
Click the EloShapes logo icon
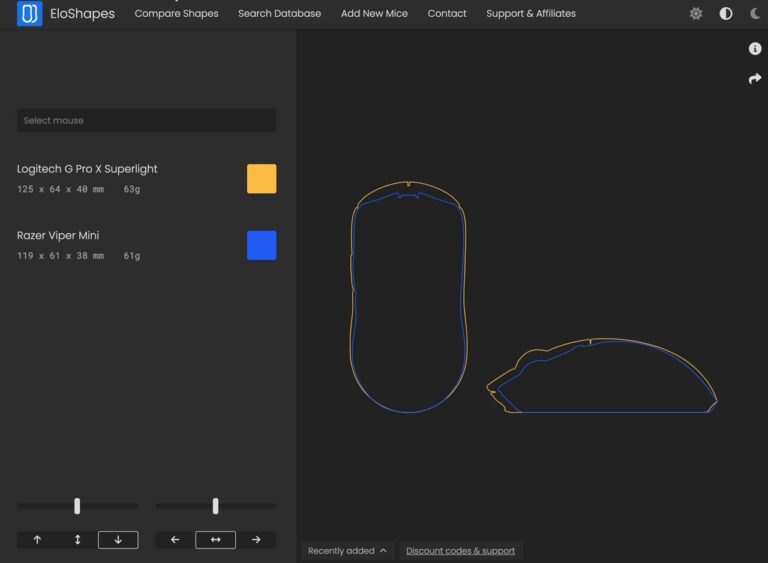pos(30,14)
